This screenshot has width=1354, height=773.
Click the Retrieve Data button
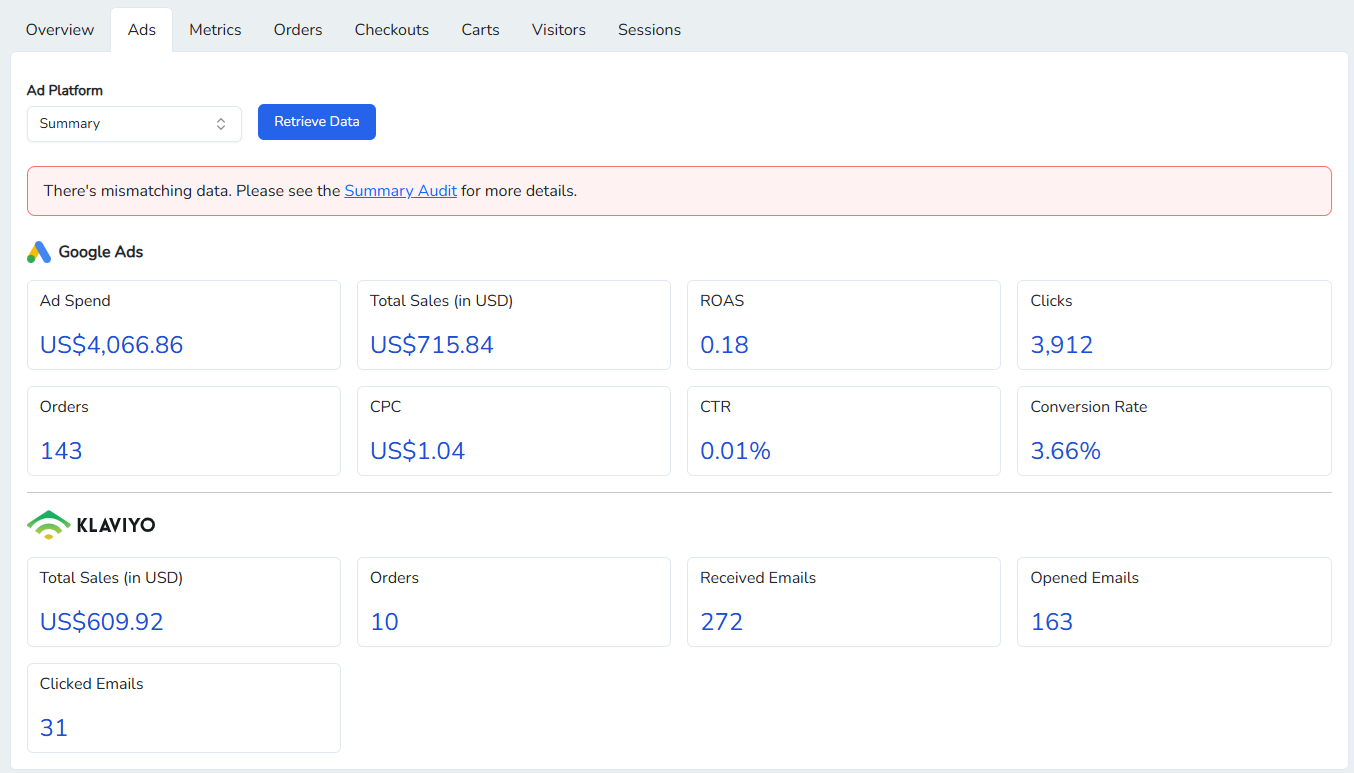(x=317, y=122)
